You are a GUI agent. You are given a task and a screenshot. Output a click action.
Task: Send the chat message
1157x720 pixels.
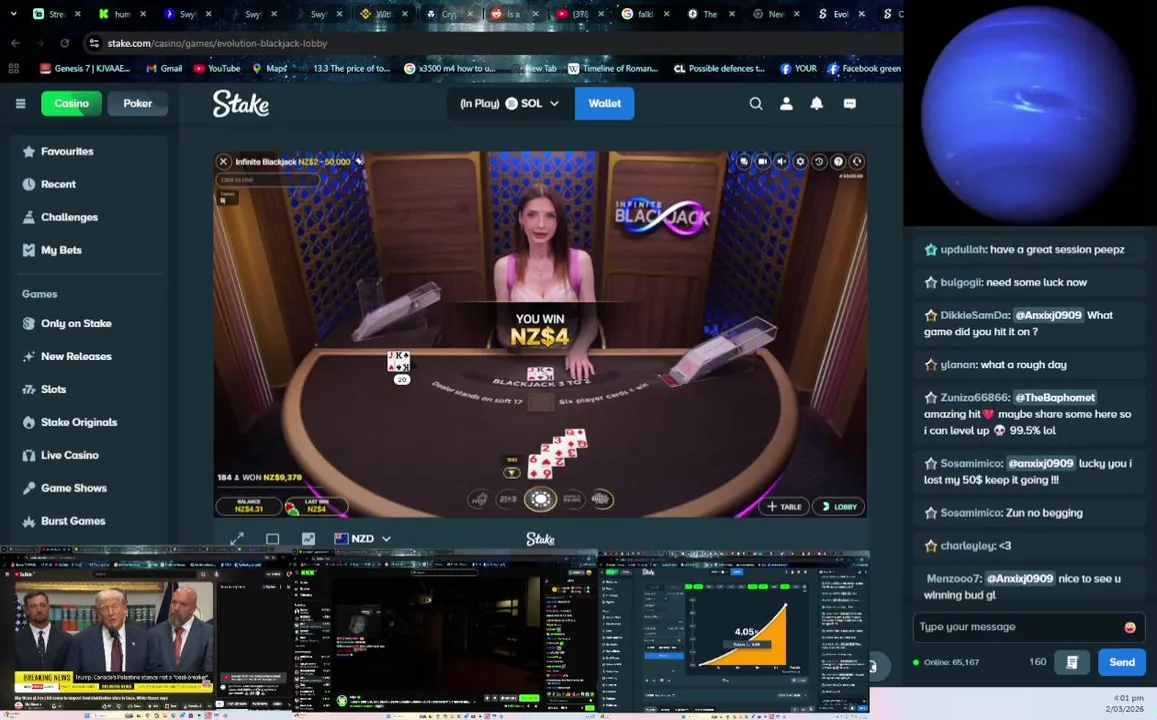[1122, 662]
